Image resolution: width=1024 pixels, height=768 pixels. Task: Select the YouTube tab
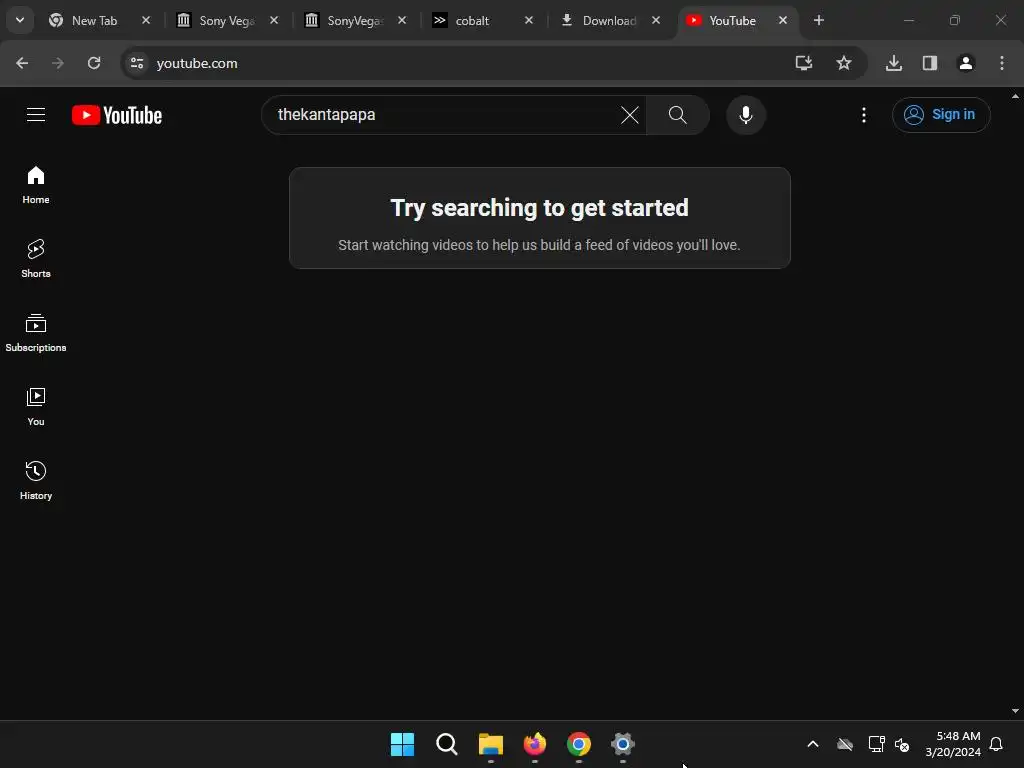(x=733, y=21)
